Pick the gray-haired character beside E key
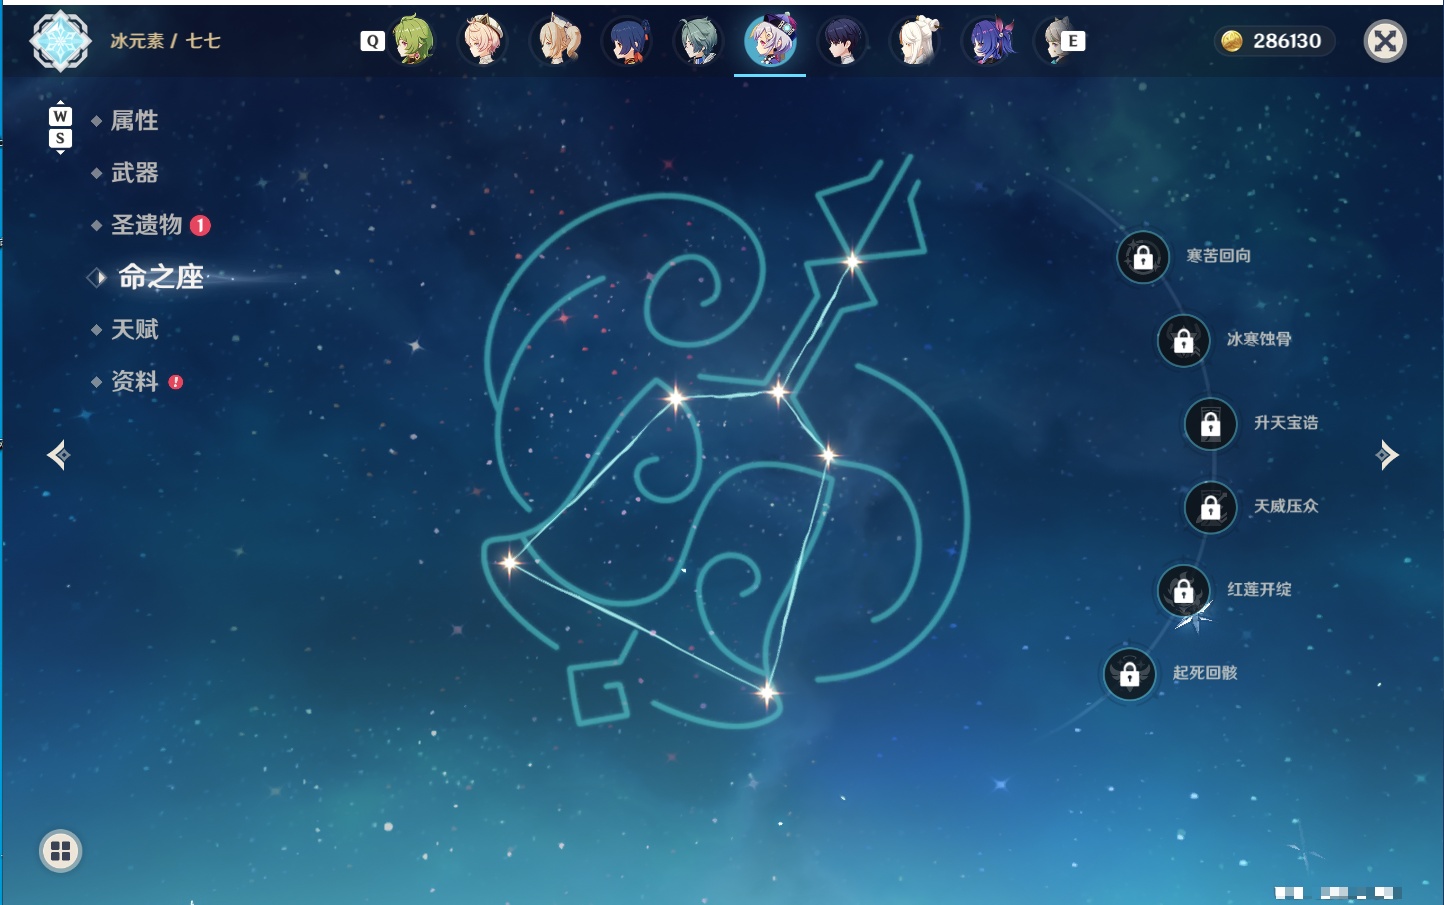 click(1053, 41)
